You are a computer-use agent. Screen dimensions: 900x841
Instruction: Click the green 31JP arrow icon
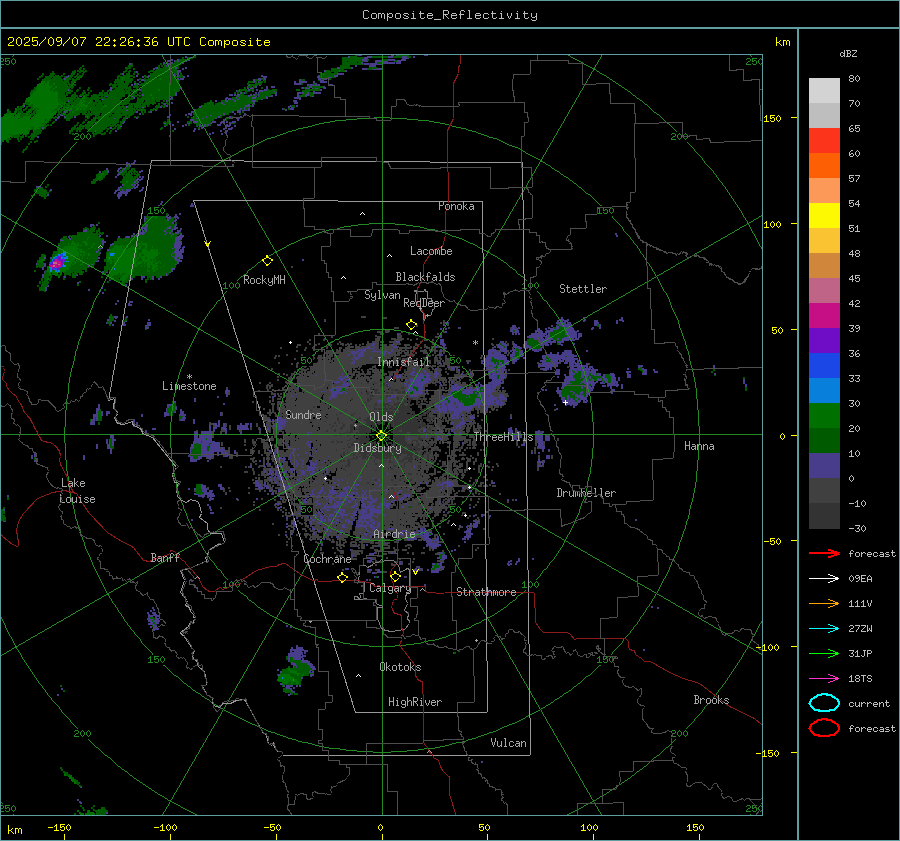point(824,653)
